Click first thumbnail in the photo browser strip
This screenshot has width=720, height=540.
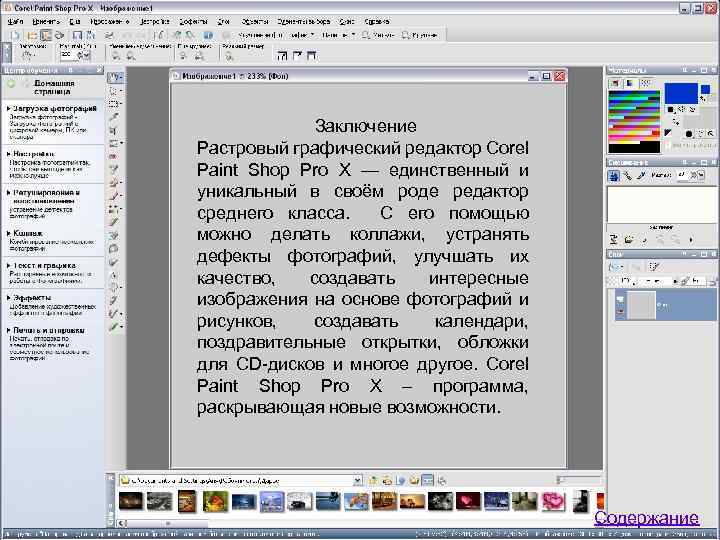pyautogui.click(x=133, y=501)
